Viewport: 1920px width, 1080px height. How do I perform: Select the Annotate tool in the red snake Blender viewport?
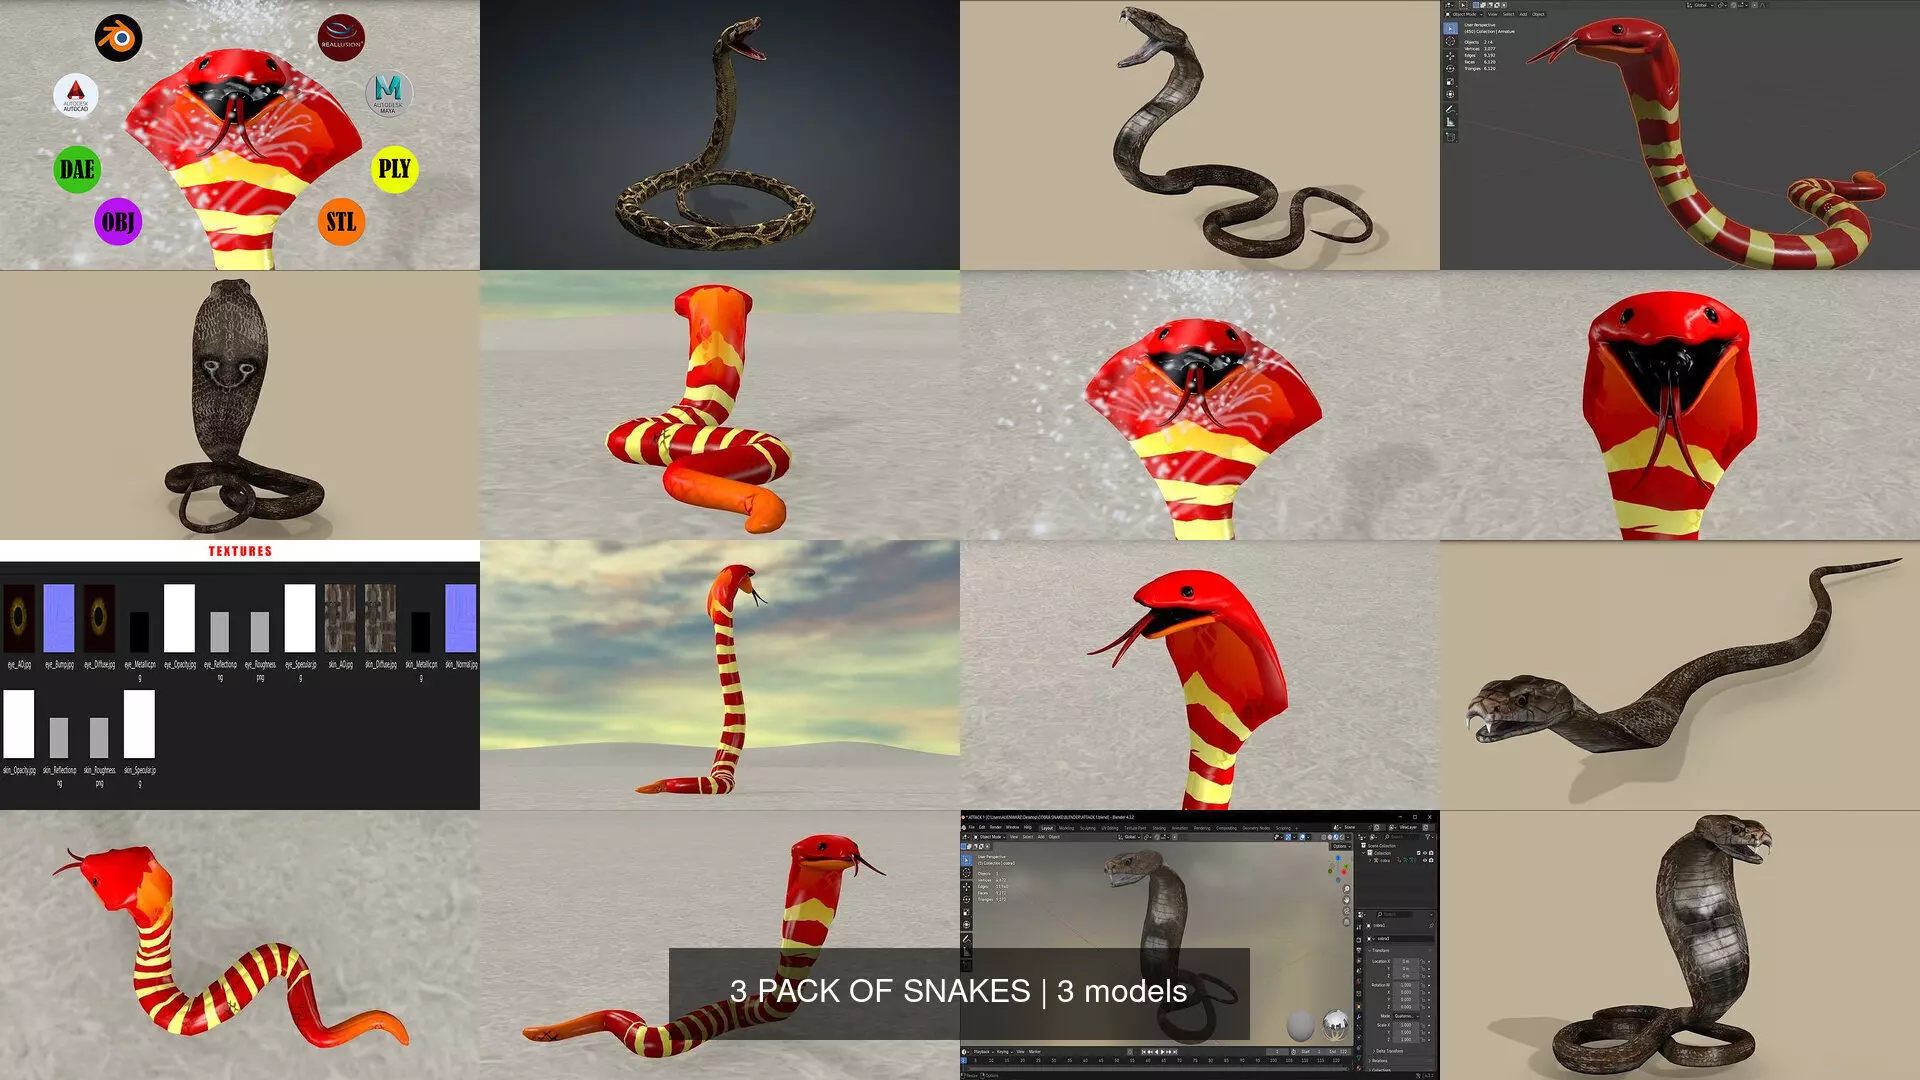(1450, 109)
